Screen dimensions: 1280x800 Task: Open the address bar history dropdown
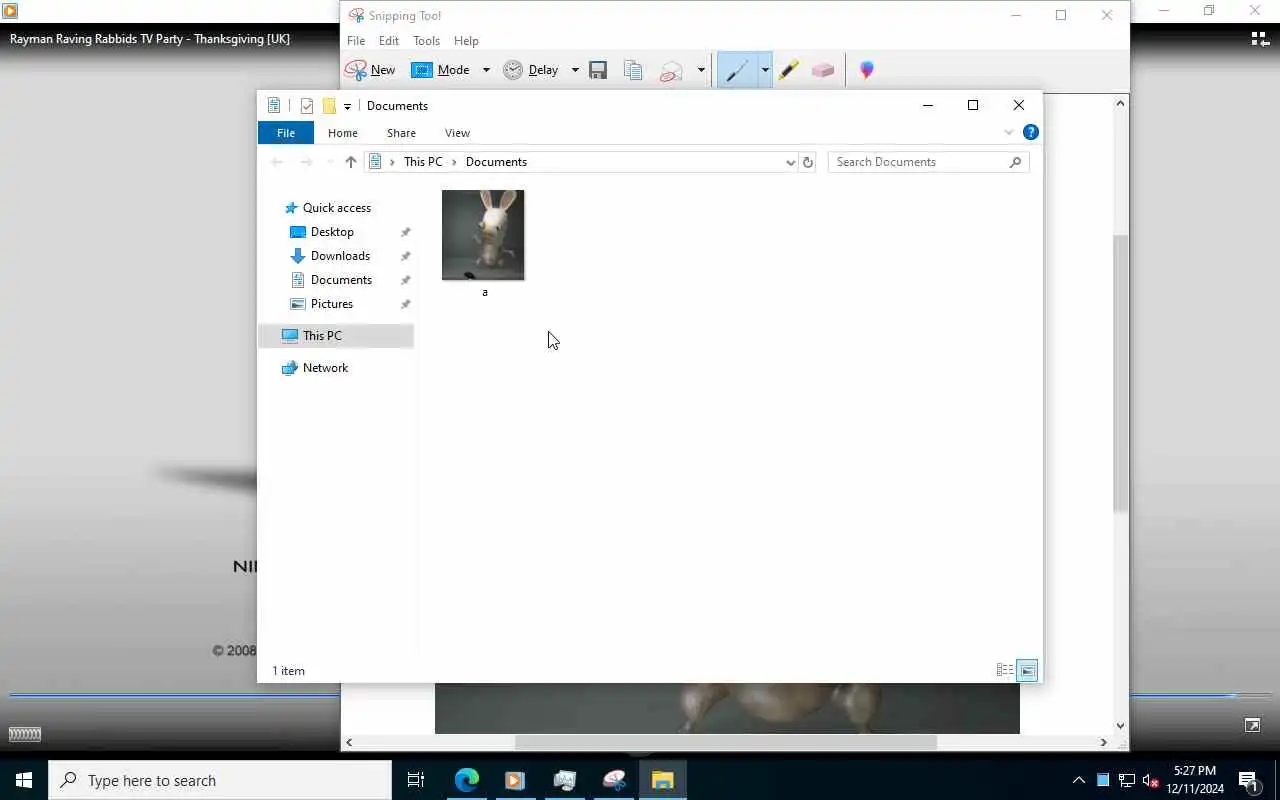tap(790, 162)
